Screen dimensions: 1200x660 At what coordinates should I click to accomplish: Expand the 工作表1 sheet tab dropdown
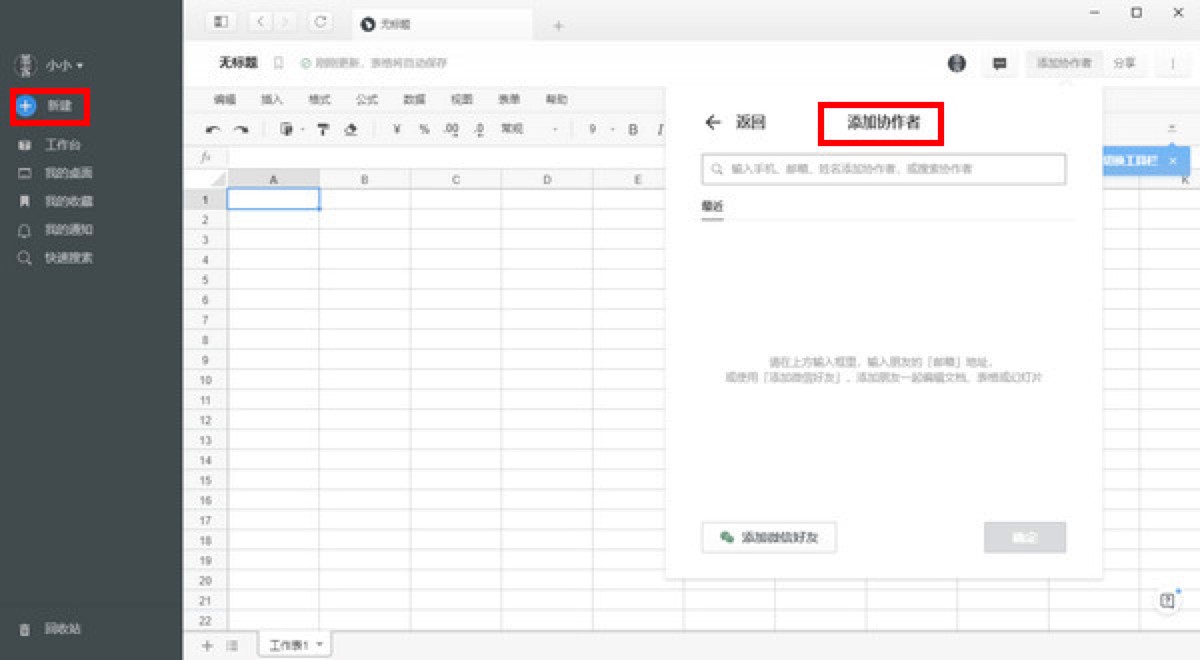pos(320,646)
